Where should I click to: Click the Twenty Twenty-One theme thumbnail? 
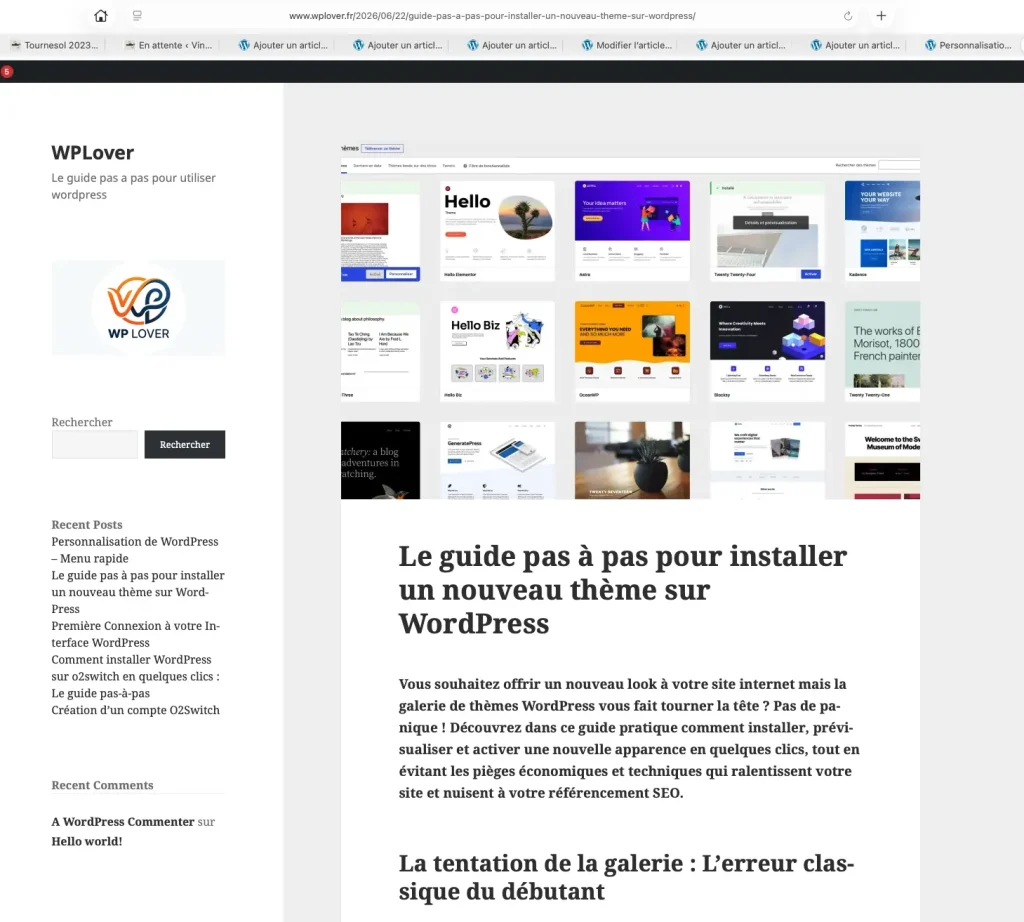point(882,351)
